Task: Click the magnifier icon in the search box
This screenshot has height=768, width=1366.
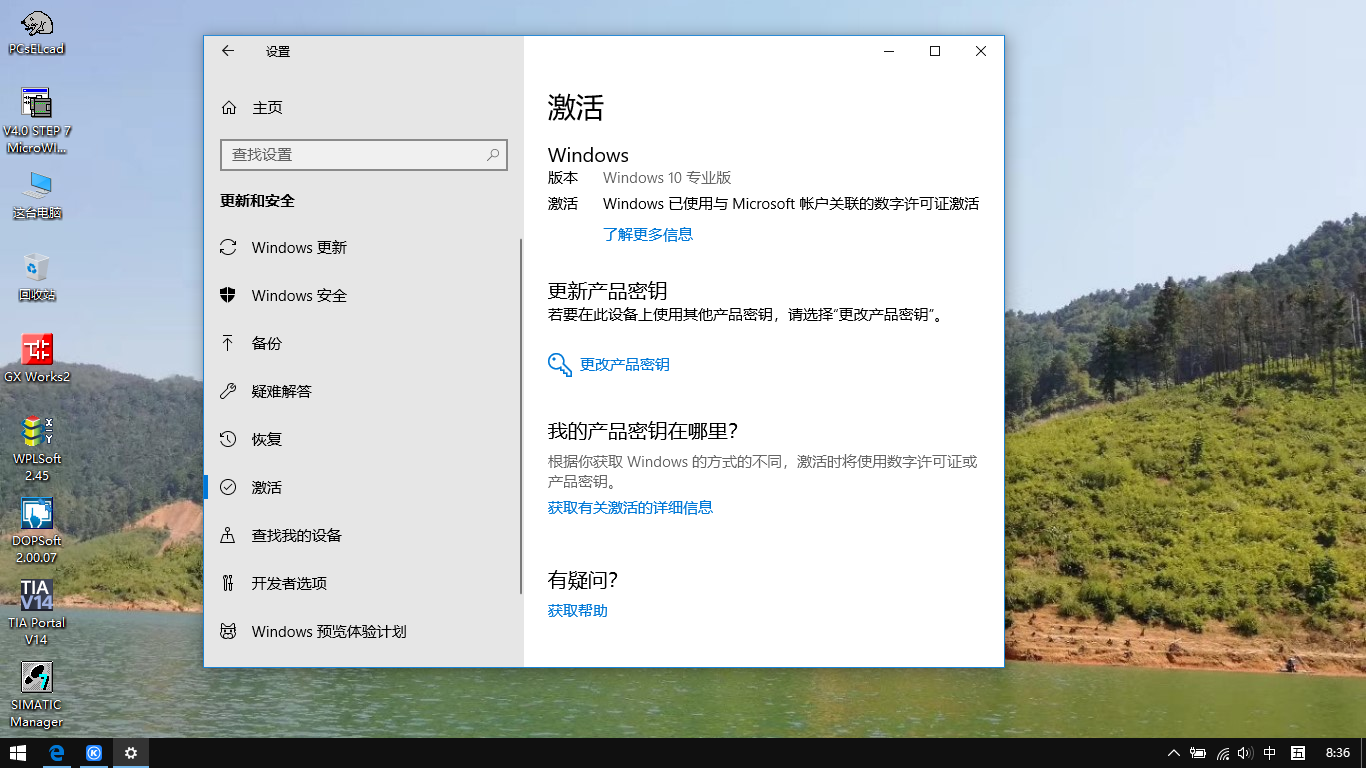Action: [x=493, y=155]
